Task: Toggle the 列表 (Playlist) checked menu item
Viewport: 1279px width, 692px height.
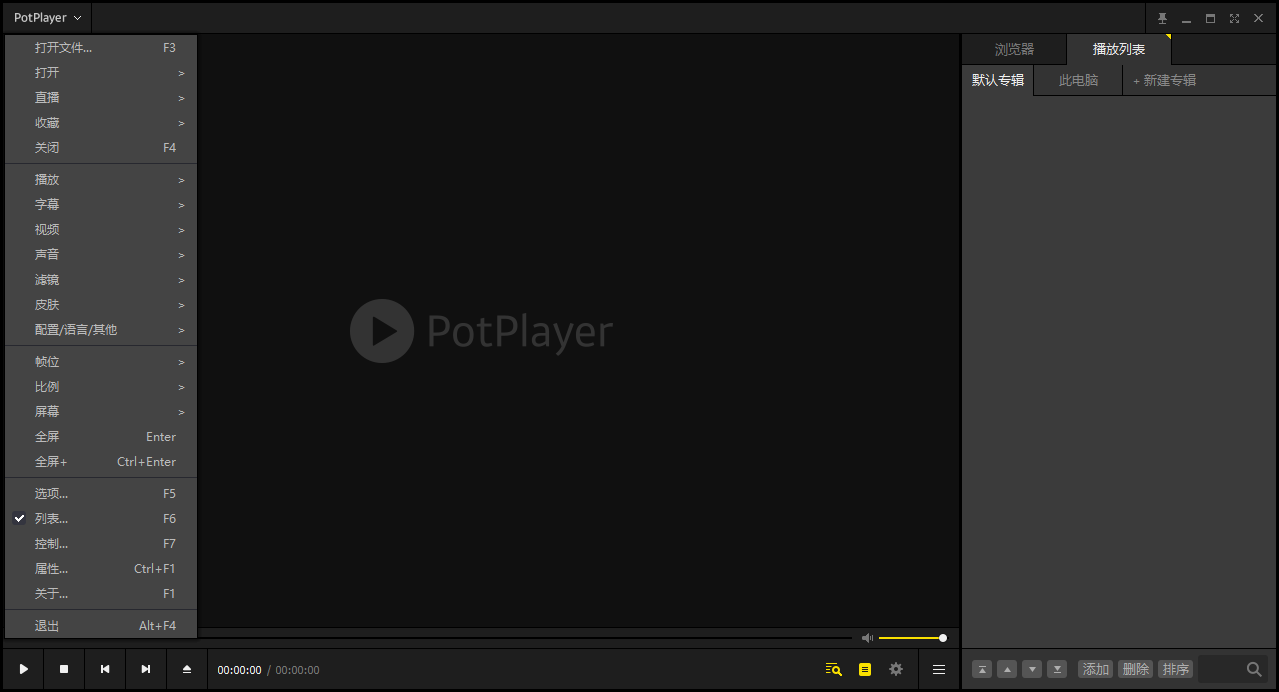Action: (52, 518)
